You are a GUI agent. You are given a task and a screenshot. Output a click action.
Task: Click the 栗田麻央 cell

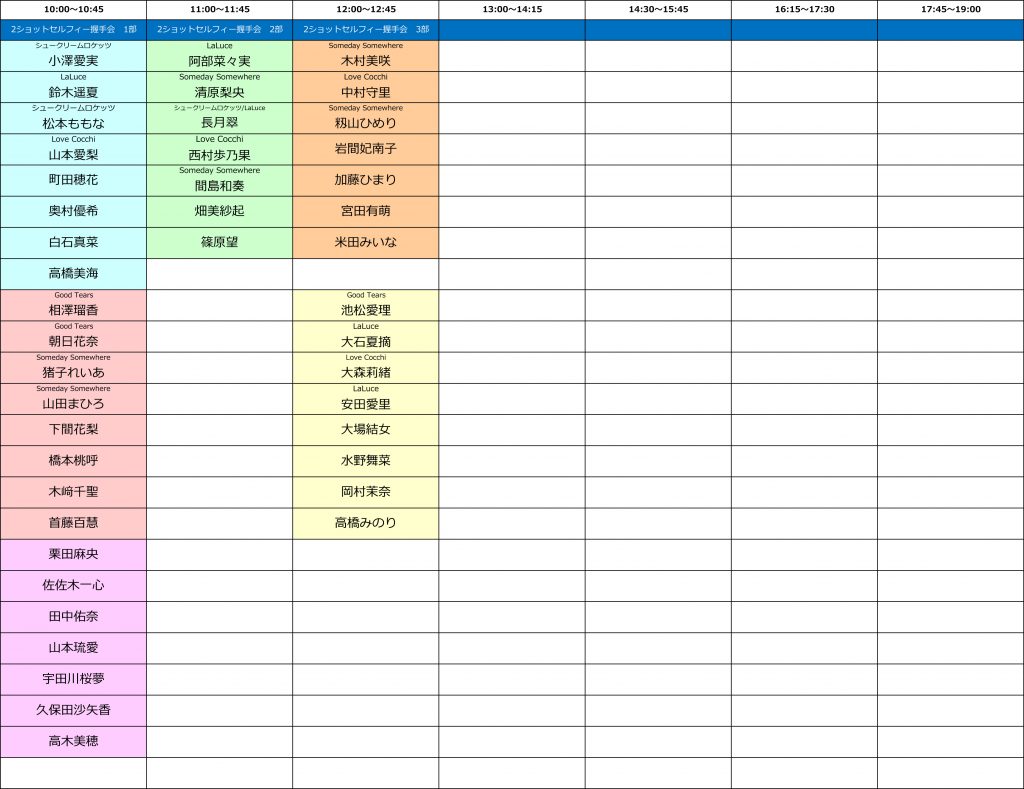pos(73,554)
